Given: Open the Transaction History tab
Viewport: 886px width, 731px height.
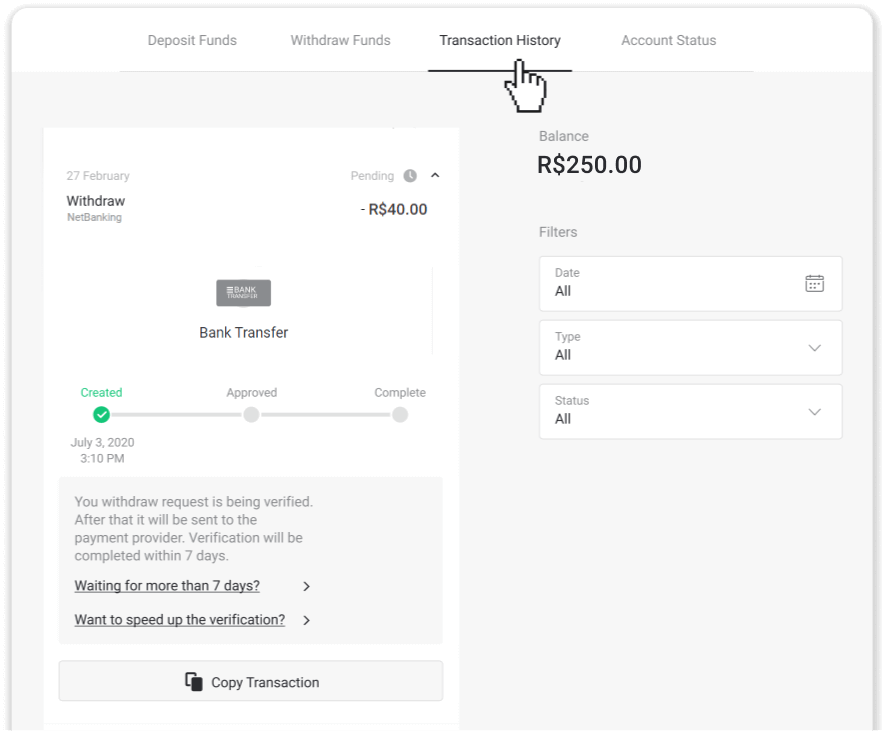Looking at the screenshot, I should tap(500, 41).
